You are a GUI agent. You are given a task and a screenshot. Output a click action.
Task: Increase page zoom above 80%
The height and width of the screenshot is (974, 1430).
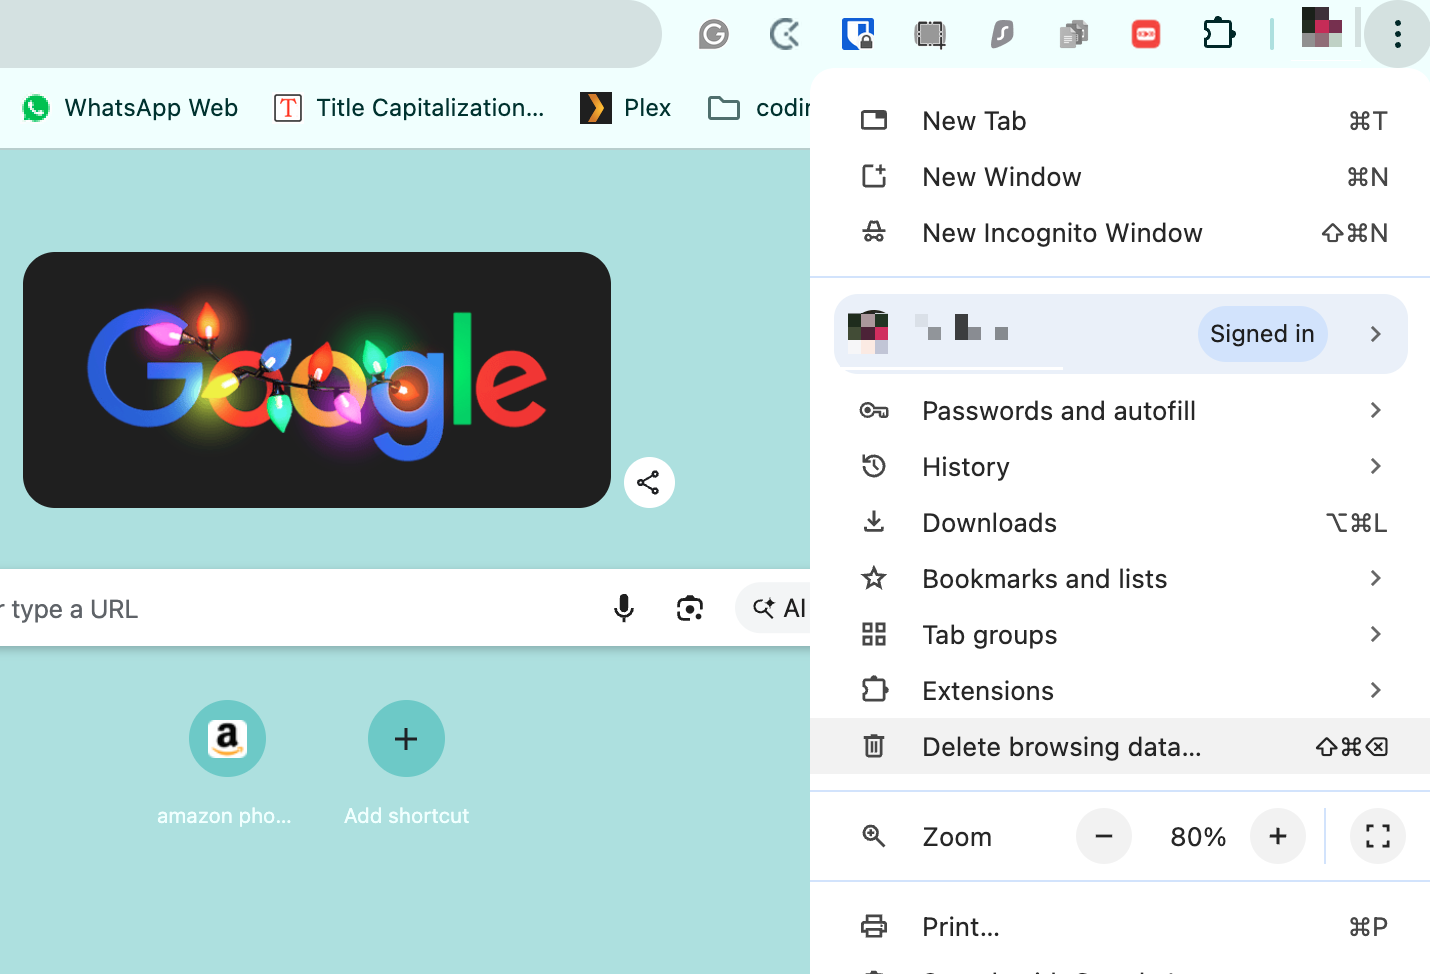(1277, 836)
